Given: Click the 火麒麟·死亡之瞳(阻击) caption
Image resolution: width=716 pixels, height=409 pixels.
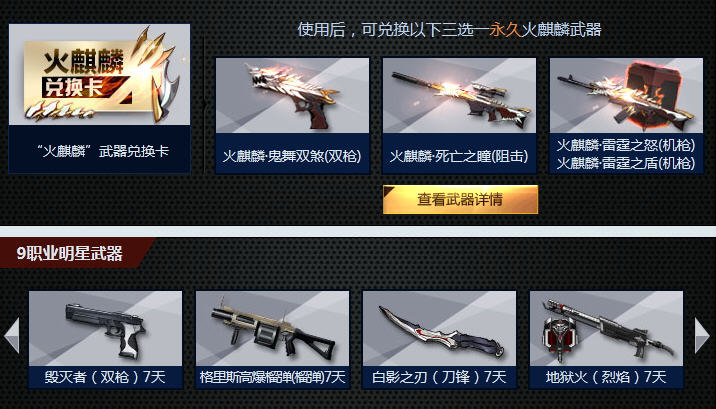Looking at the screenshot, I should pyautogui.click(x=459, y=156).
